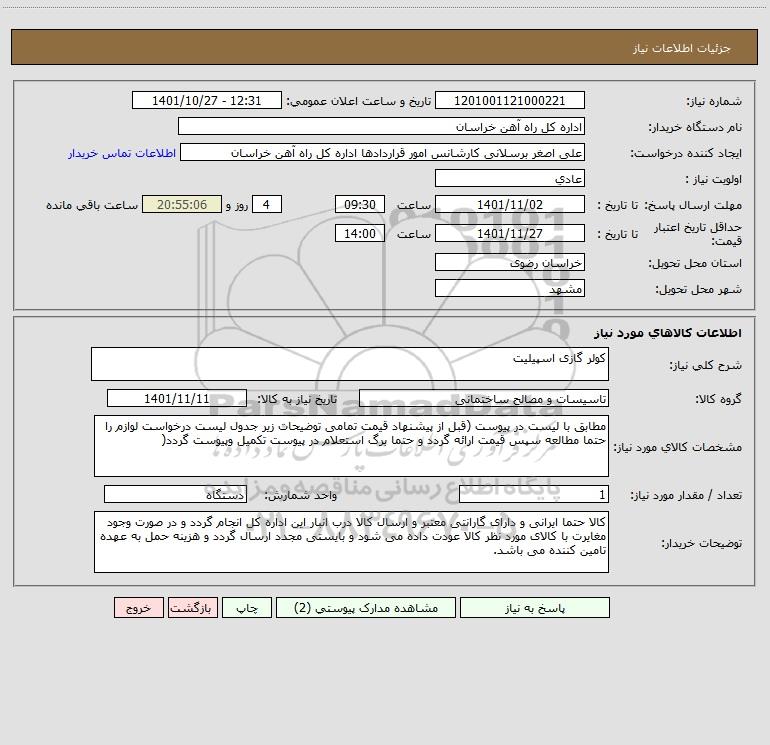The image size is (770, 745).
Task: Click the label تاریخ نیاز به کالا
Action: (298, 399)
